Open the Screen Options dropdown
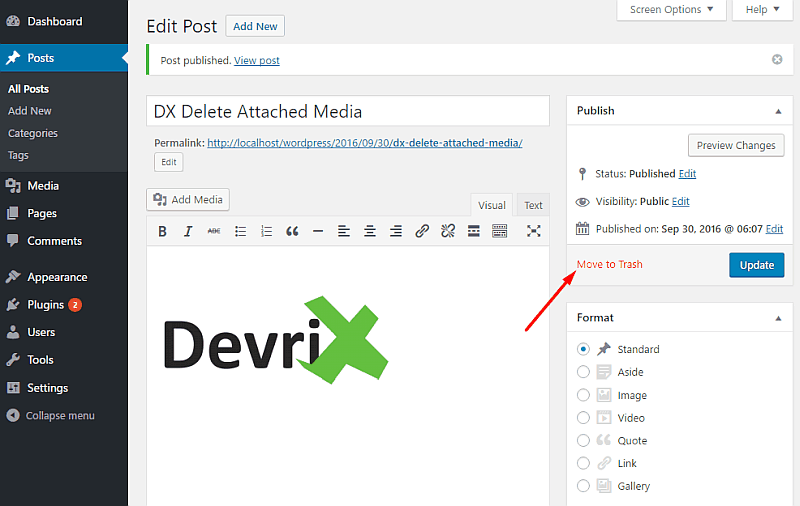This screenshot has width=800, height=506. tap(671, 10)
